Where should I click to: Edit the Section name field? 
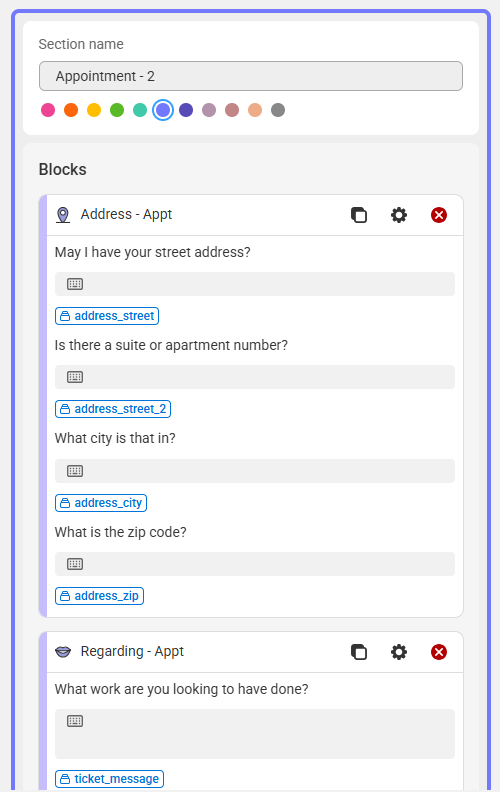coord(251,76)
